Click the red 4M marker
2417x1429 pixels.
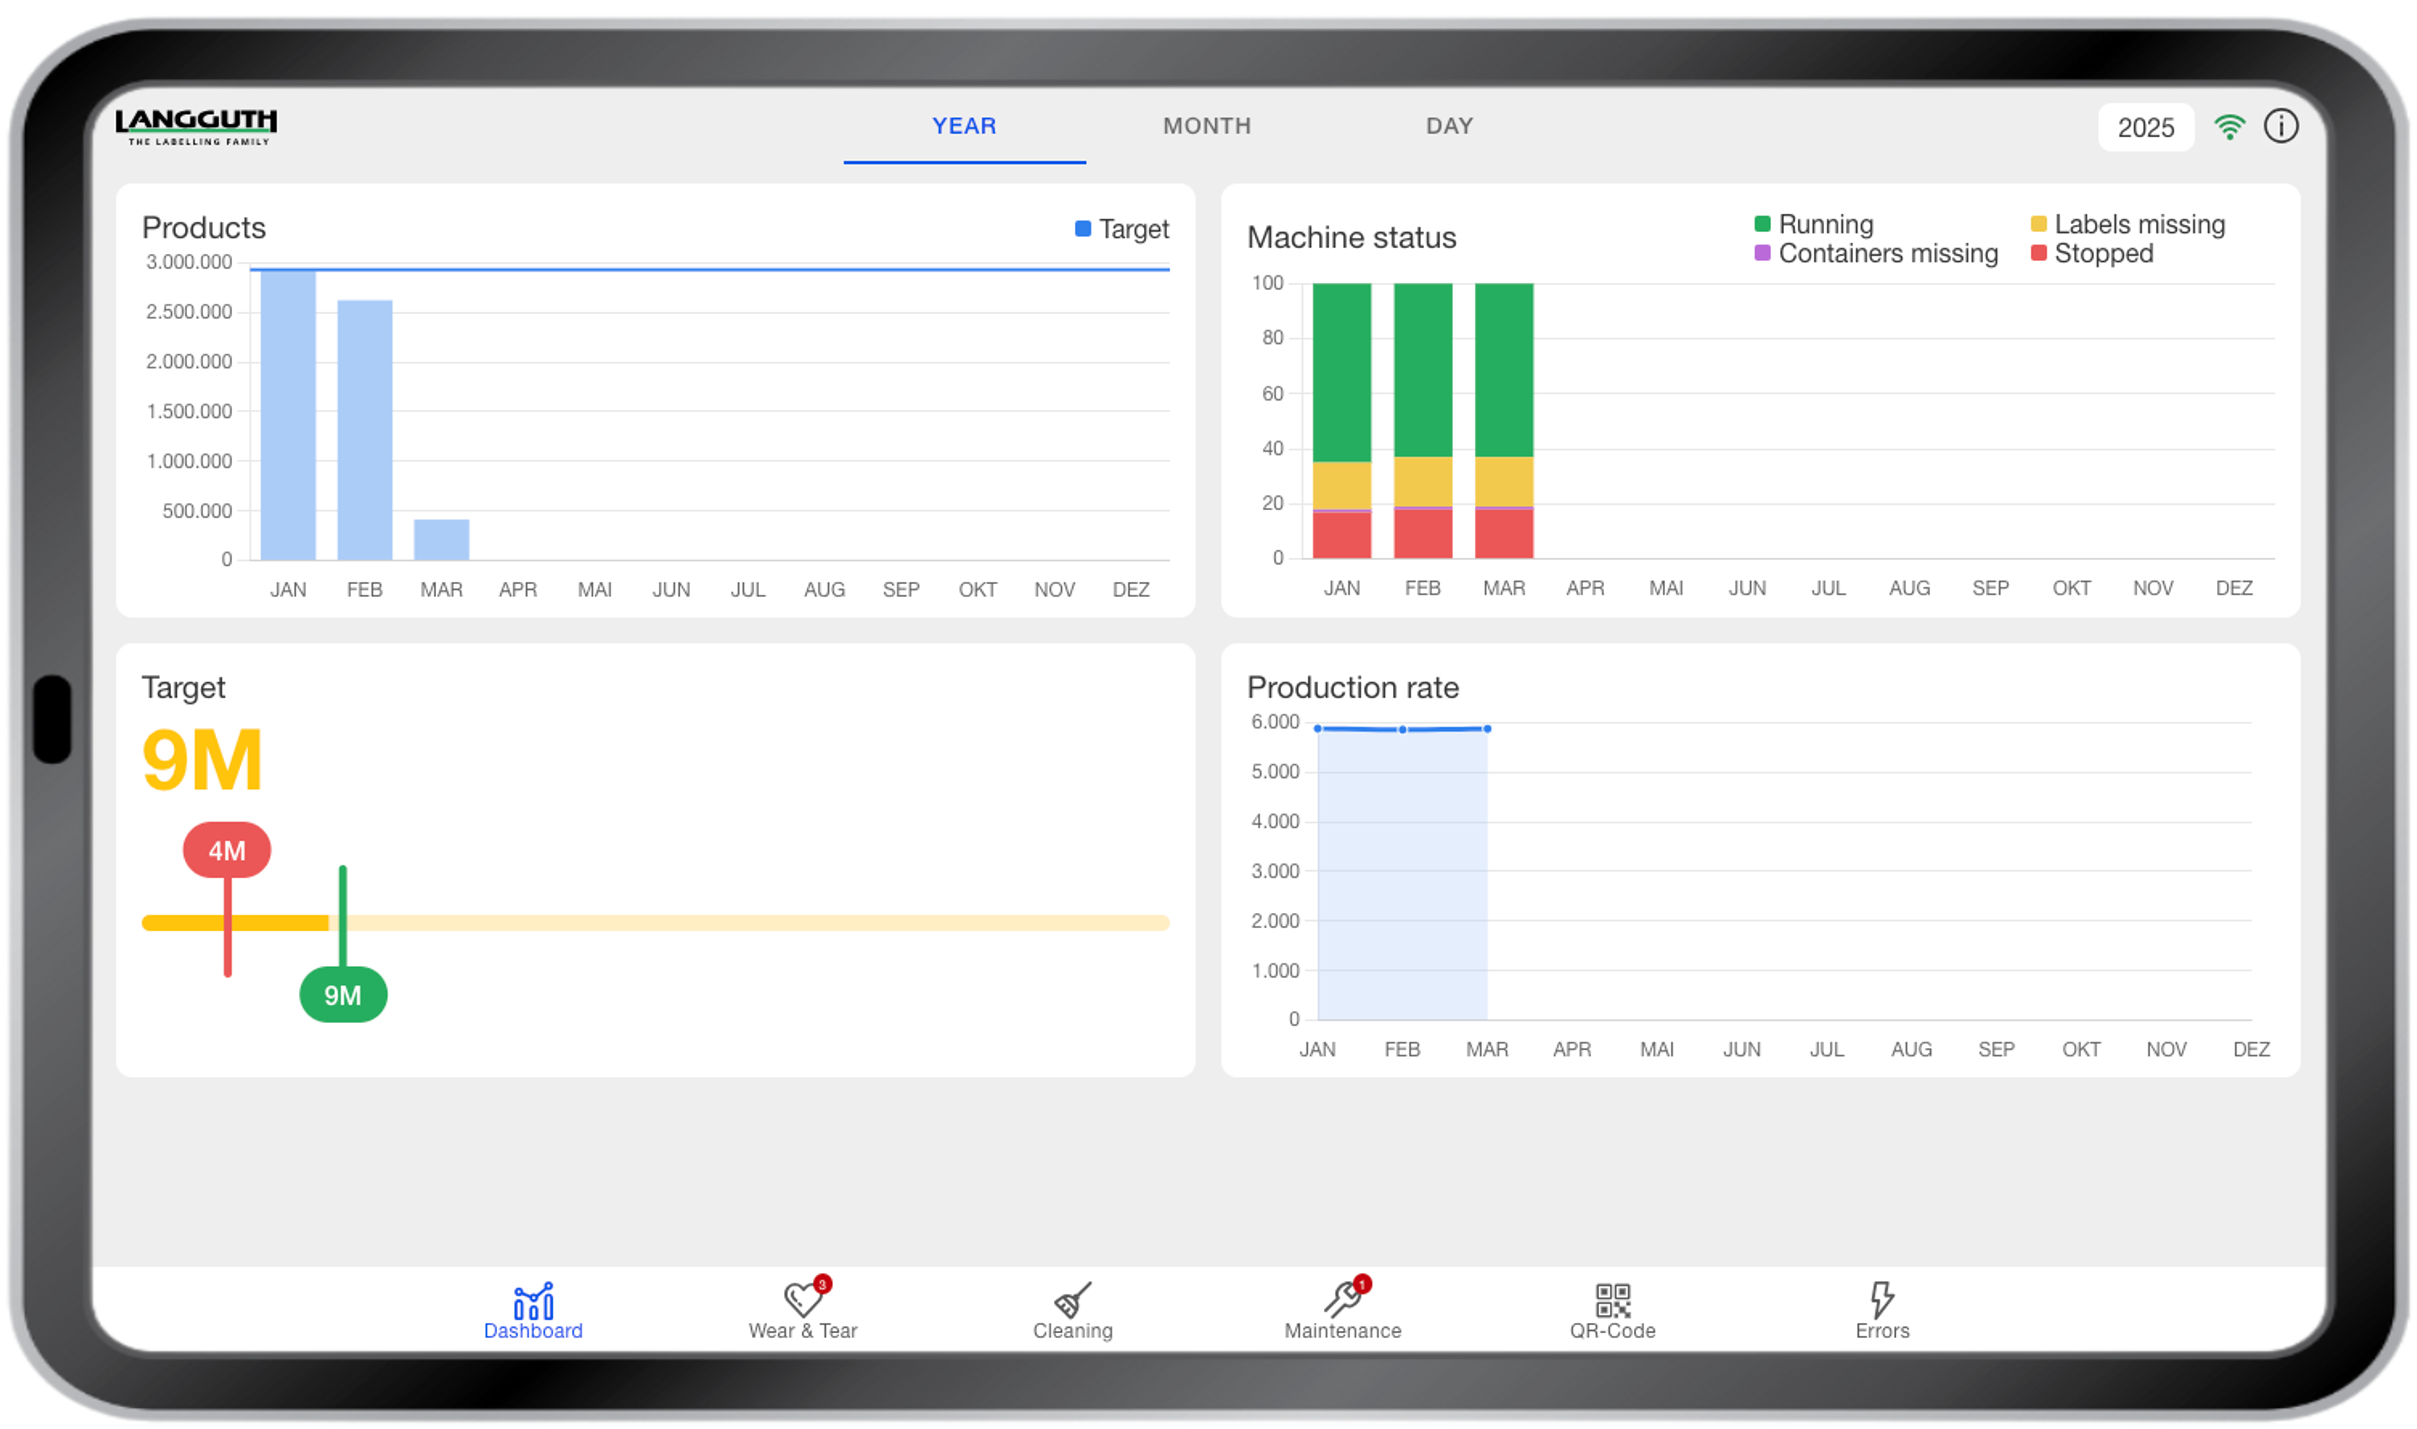[x=227, y=850]
